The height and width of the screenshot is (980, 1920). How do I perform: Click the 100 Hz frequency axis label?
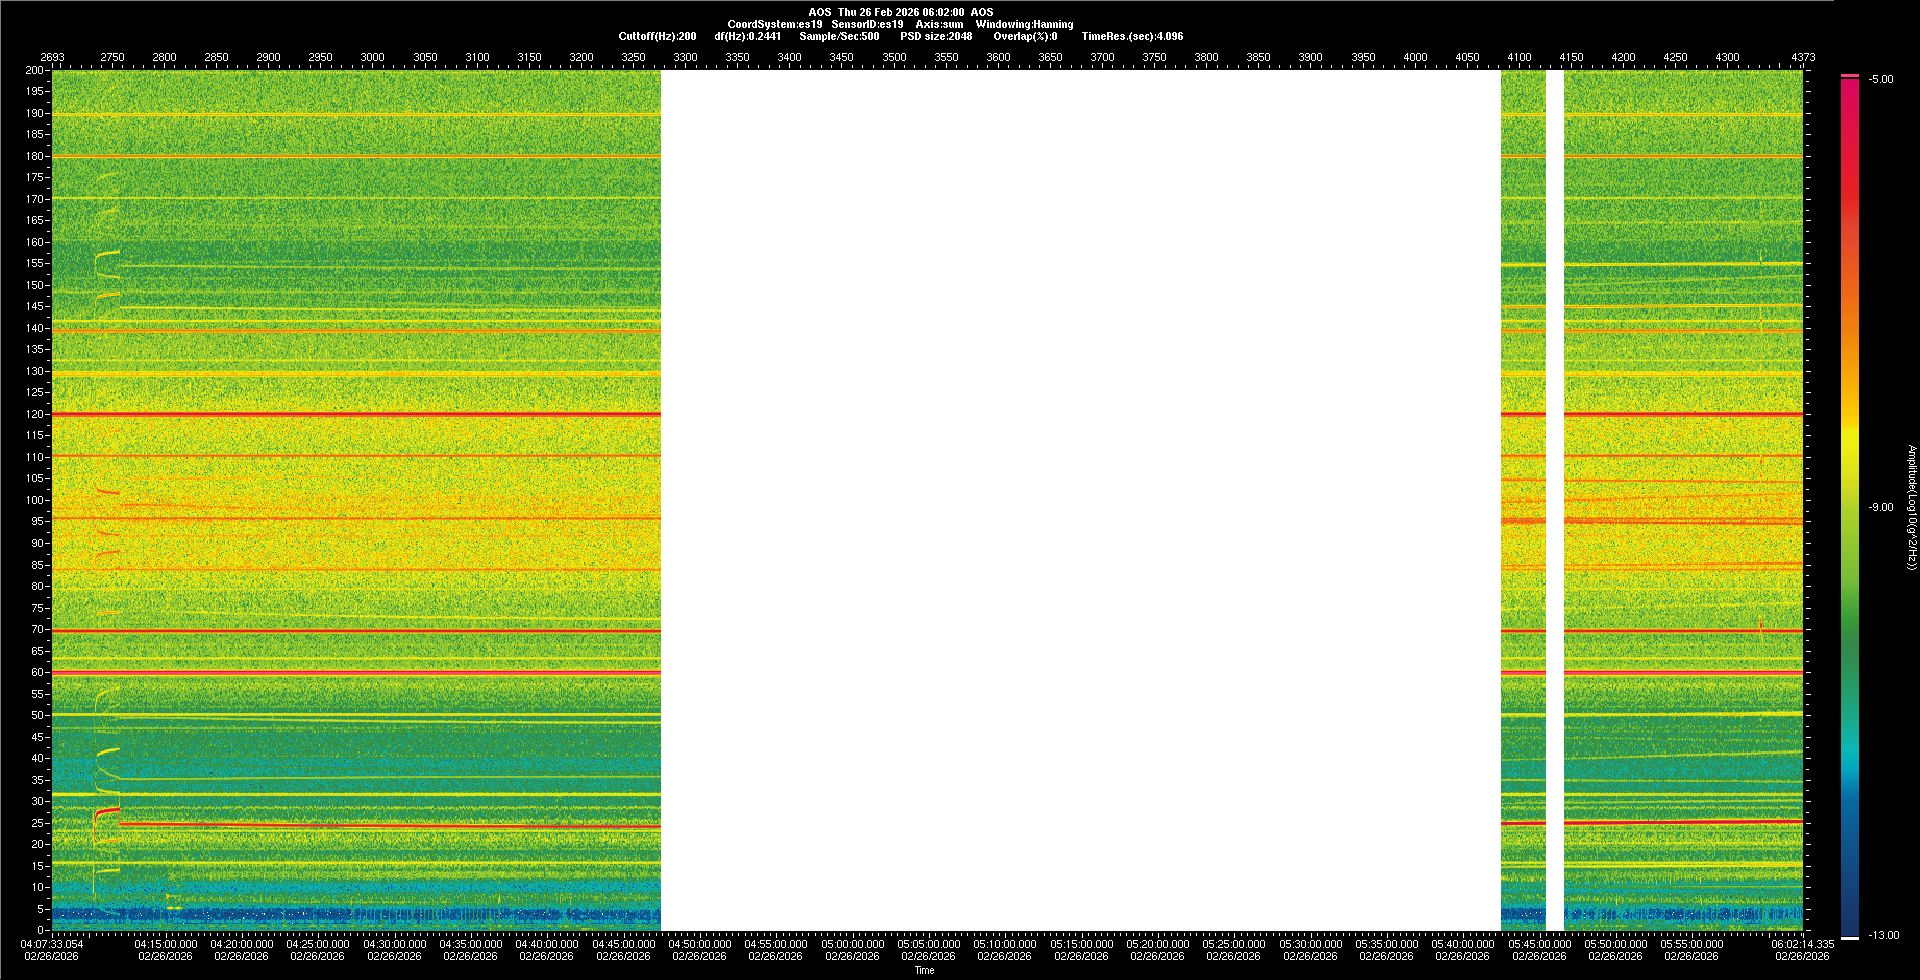pos(35,500)
